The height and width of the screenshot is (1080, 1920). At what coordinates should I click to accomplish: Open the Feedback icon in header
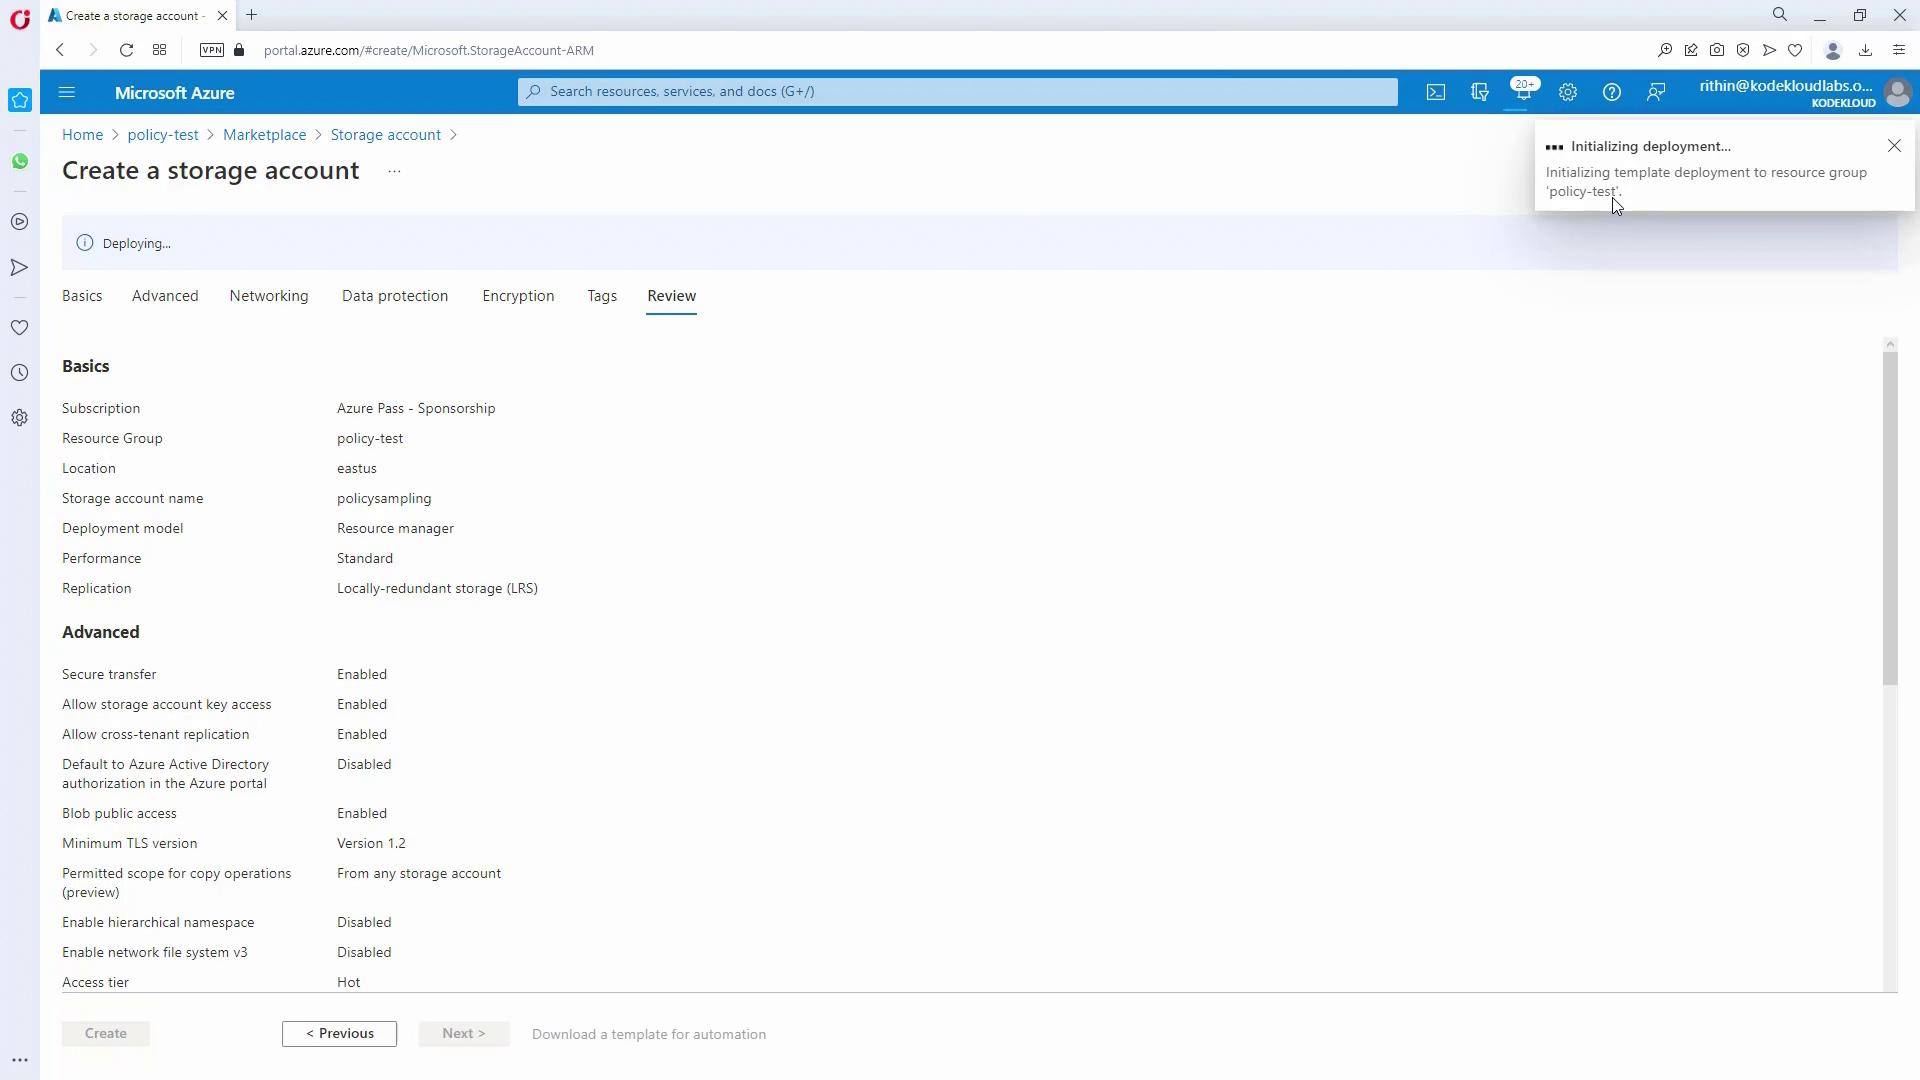point(1656,92)
